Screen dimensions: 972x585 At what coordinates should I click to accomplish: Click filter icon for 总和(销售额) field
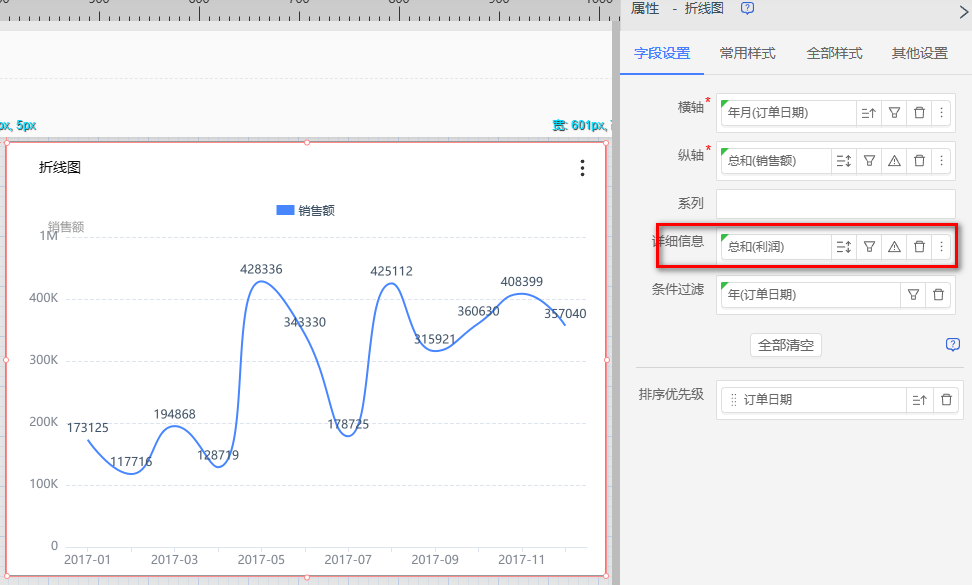870,160
